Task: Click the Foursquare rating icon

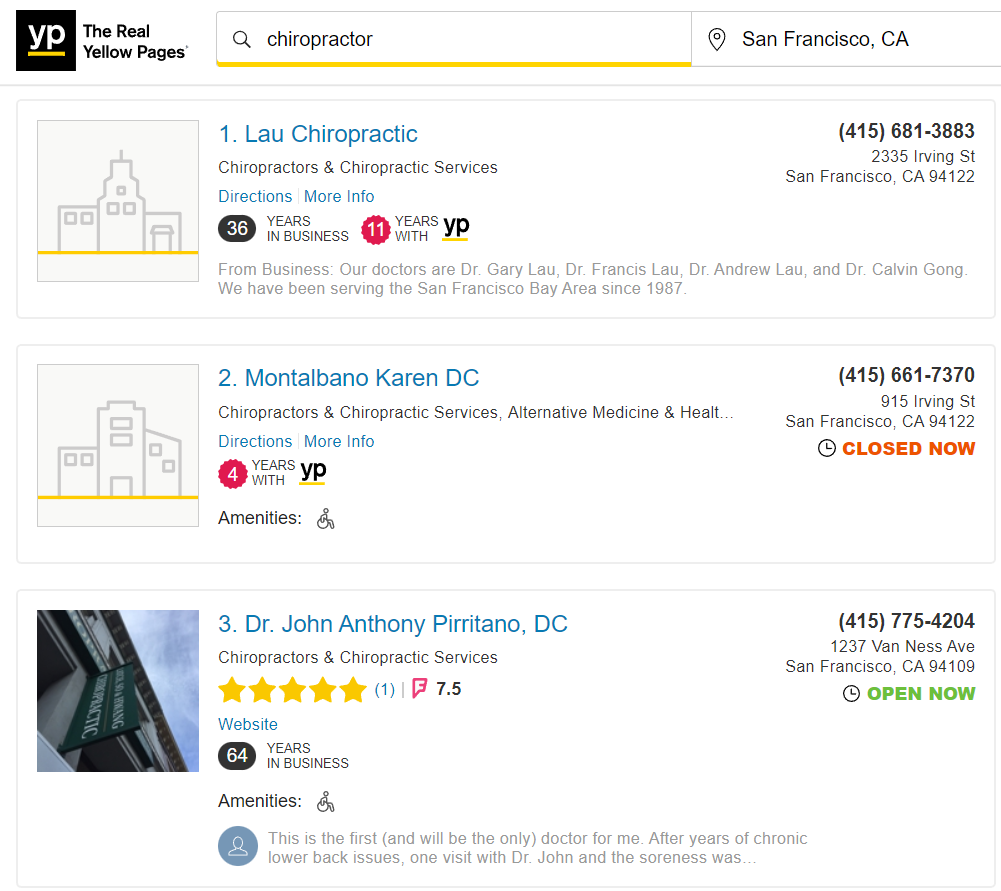Action: [419, 689]
